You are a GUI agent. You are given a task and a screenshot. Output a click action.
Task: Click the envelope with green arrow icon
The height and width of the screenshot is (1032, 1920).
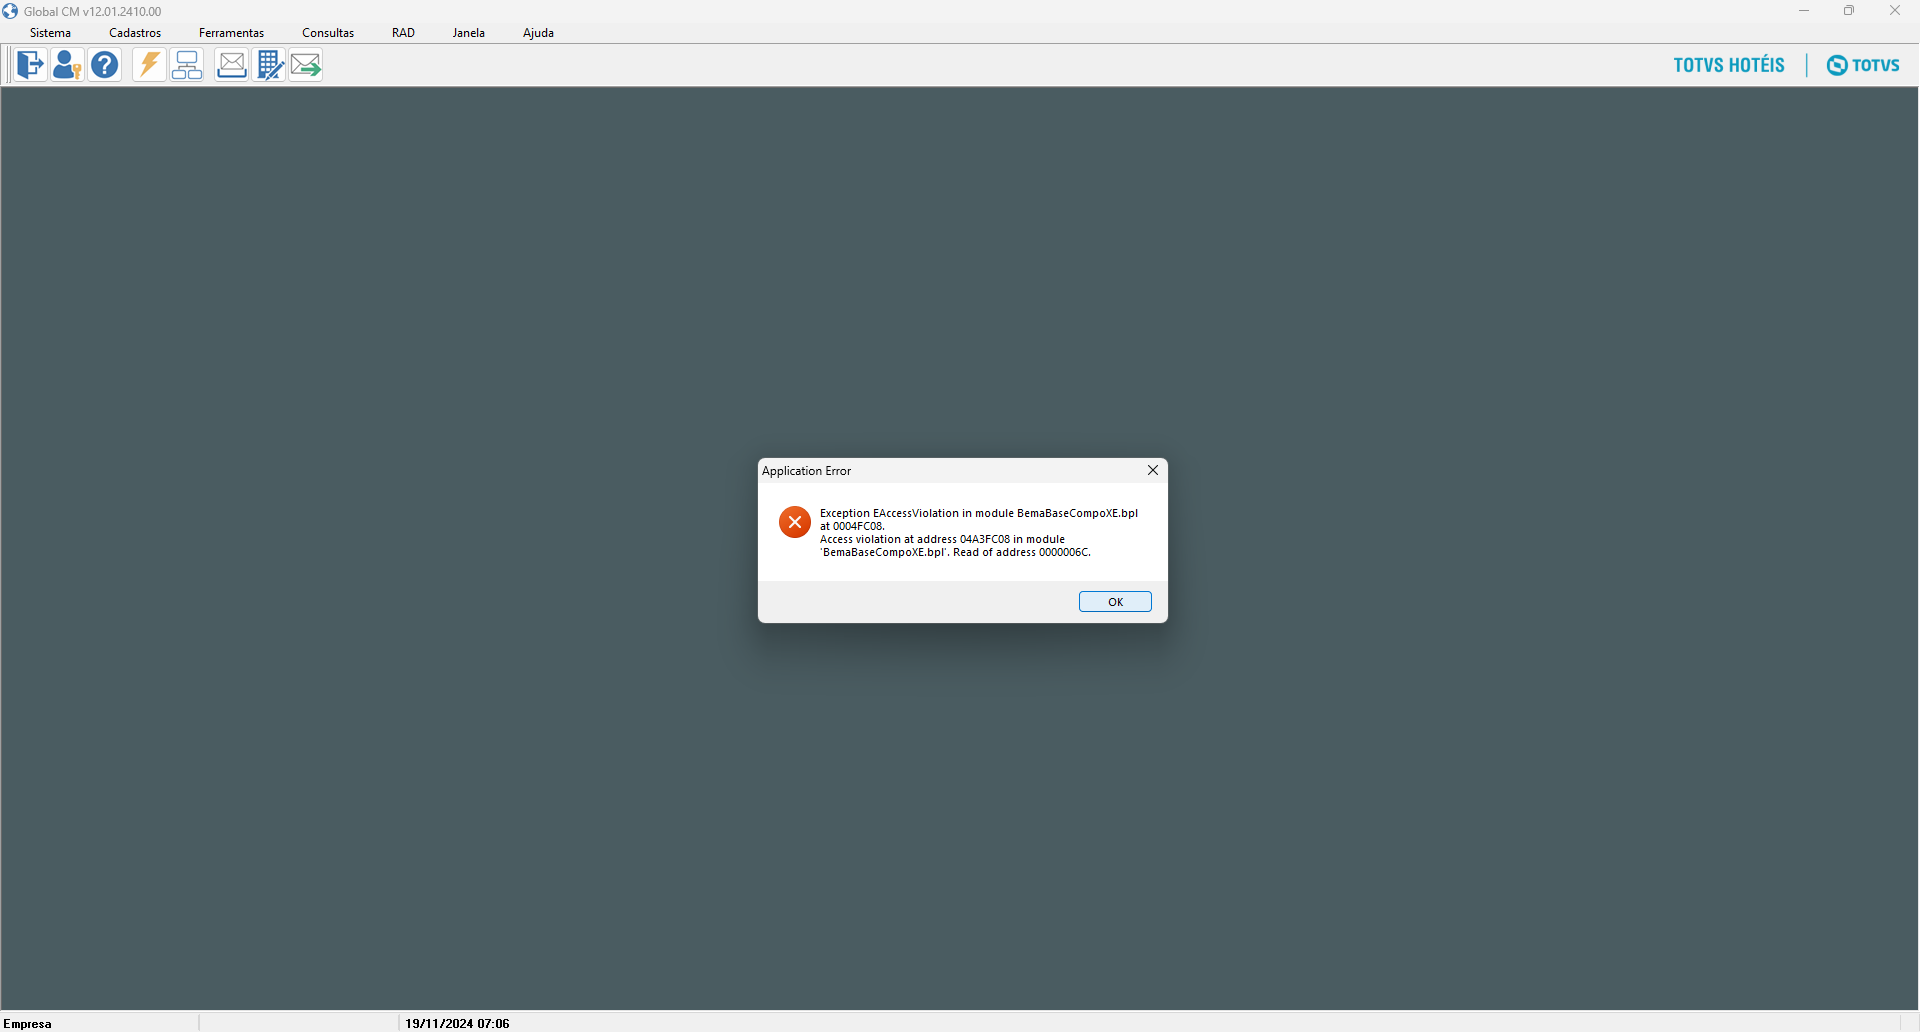click(x=306, y=65)
